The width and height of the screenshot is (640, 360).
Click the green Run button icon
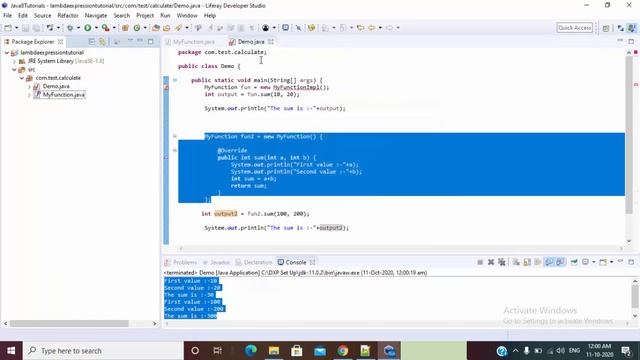point(88,28)
